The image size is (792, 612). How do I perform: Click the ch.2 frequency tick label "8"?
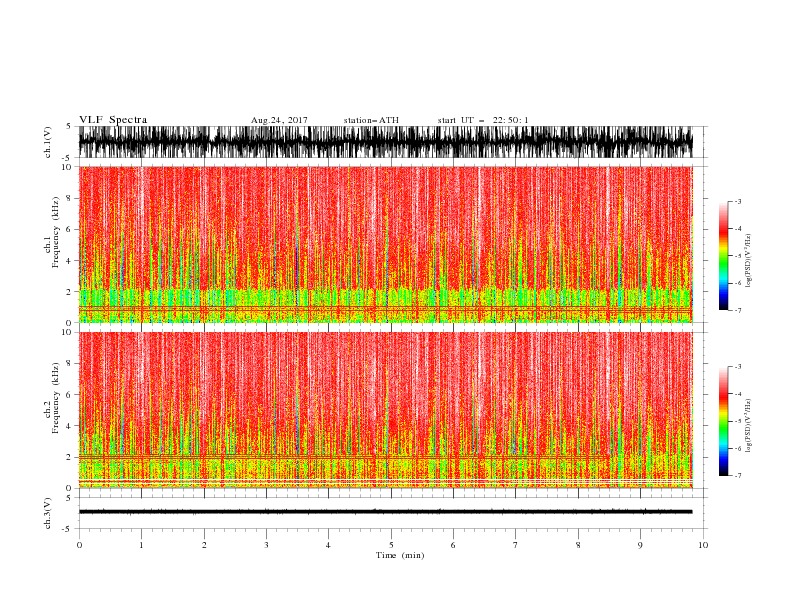(69, 363)
